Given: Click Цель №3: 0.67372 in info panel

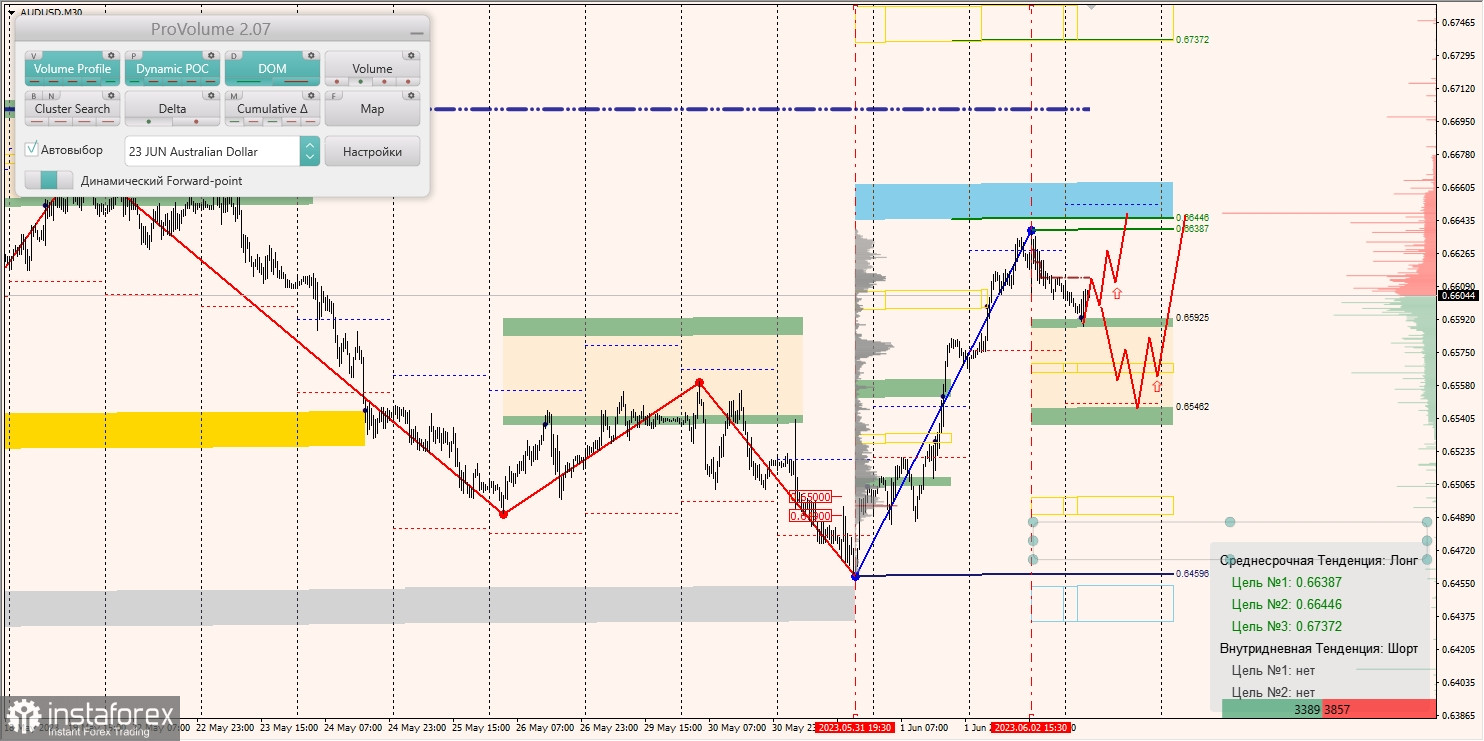Looking at the screenshot, I should pyautogui.click(x=1286, y=626).
